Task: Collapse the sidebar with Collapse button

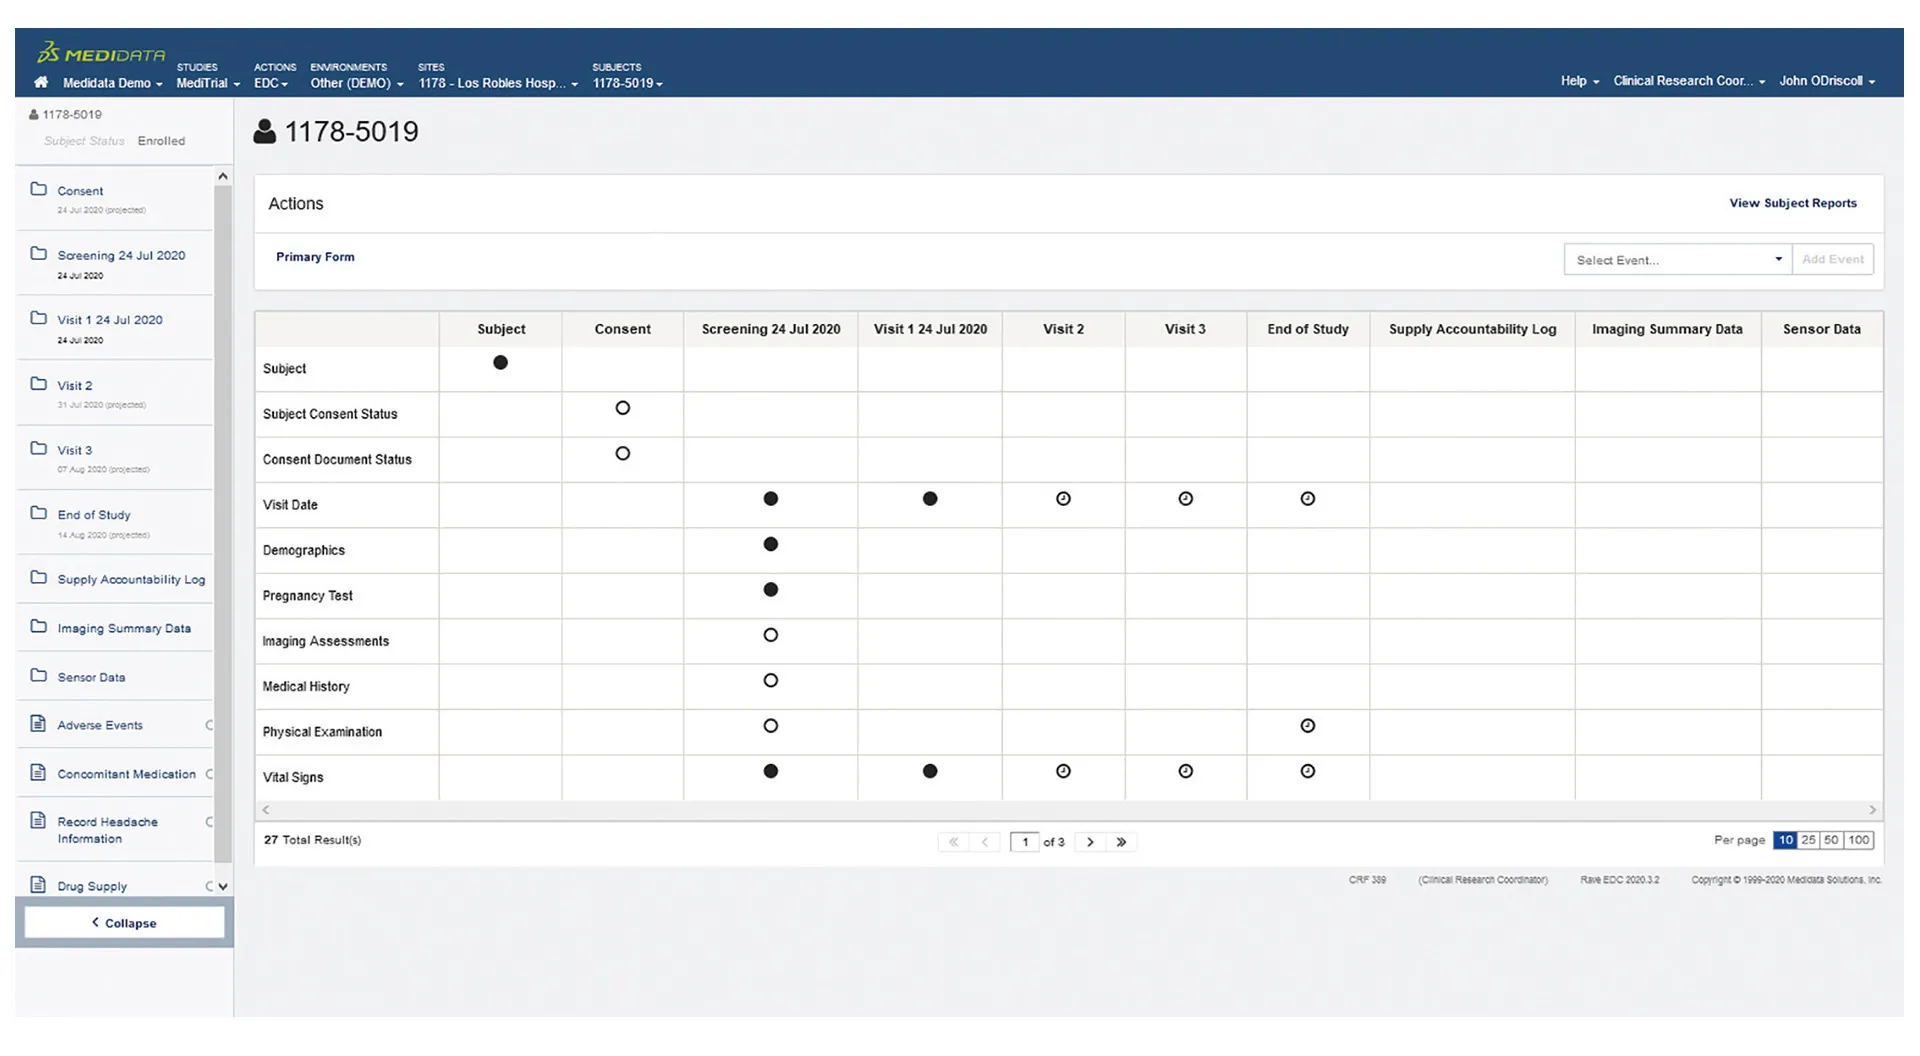Action: click(125, 923)
